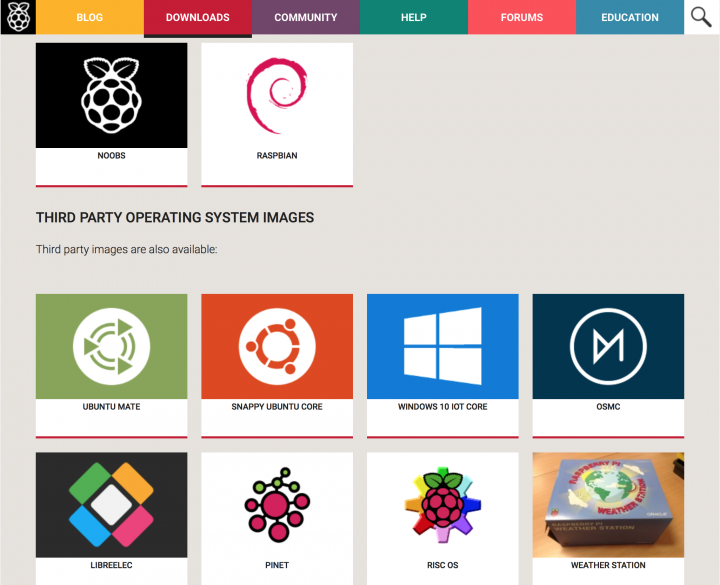The image size is (720, 585).
Task: Click the RISC OS label text
Action: [x=443, y=565]
